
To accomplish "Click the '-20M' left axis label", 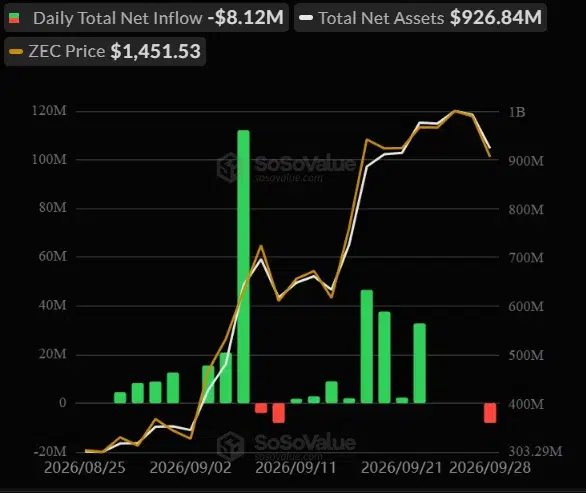I will tap(50, 452).
